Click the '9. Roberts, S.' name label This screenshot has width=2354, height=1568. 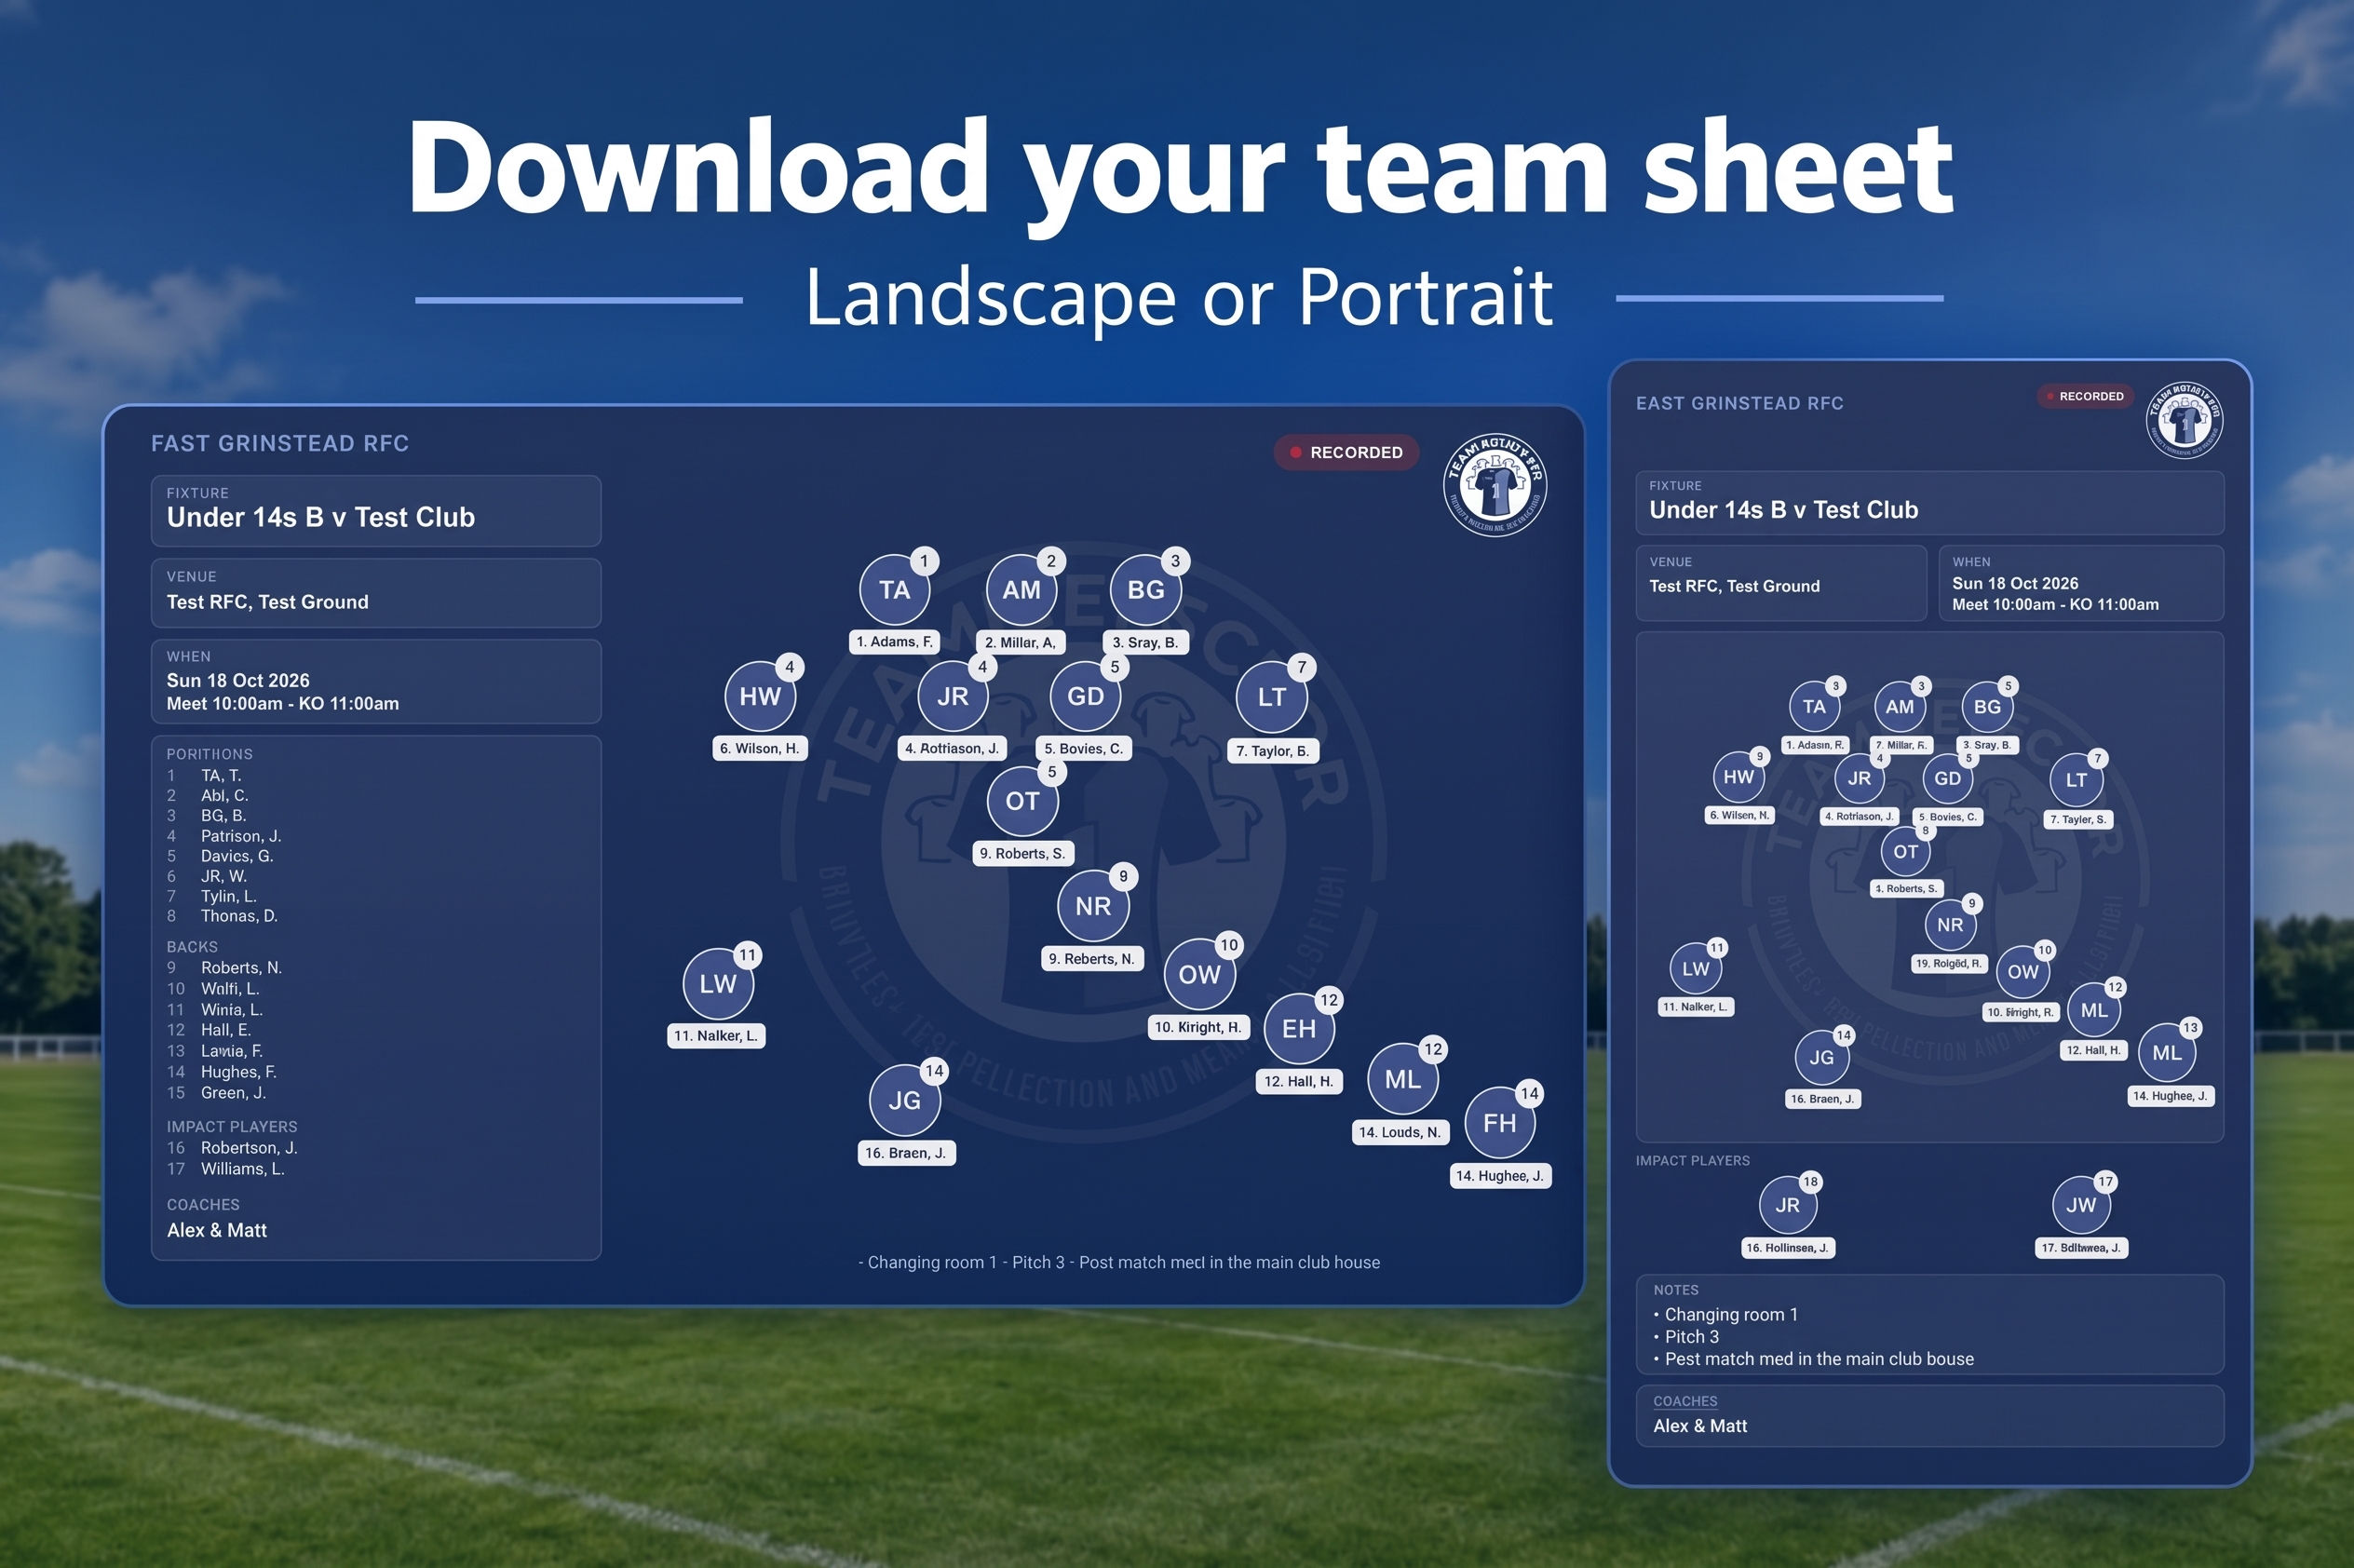click(1023, 853)
